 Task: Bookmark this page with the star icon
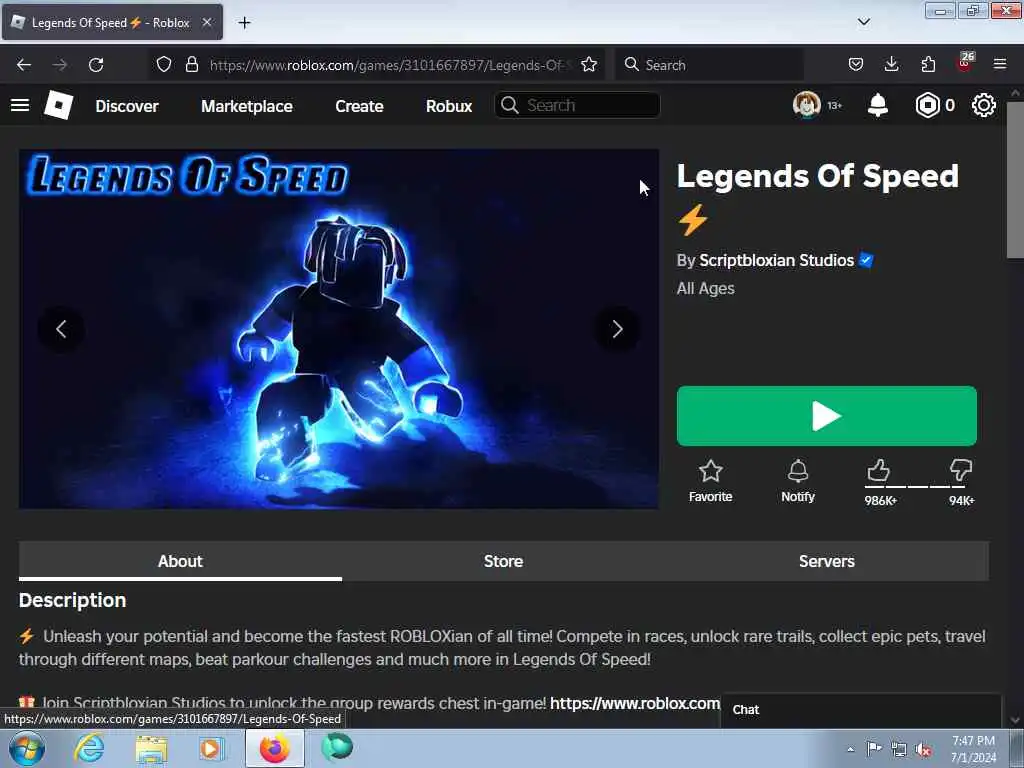pos(589,64)
